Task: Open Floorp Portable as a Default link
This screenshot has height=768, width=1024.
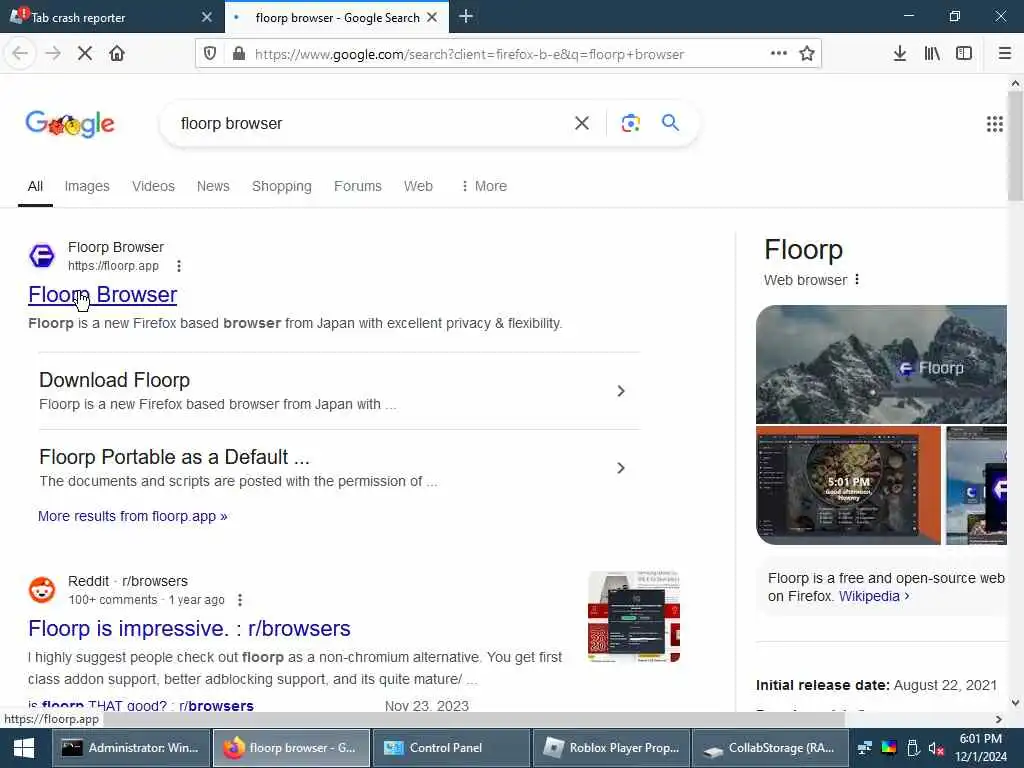Action: [174, 457]
